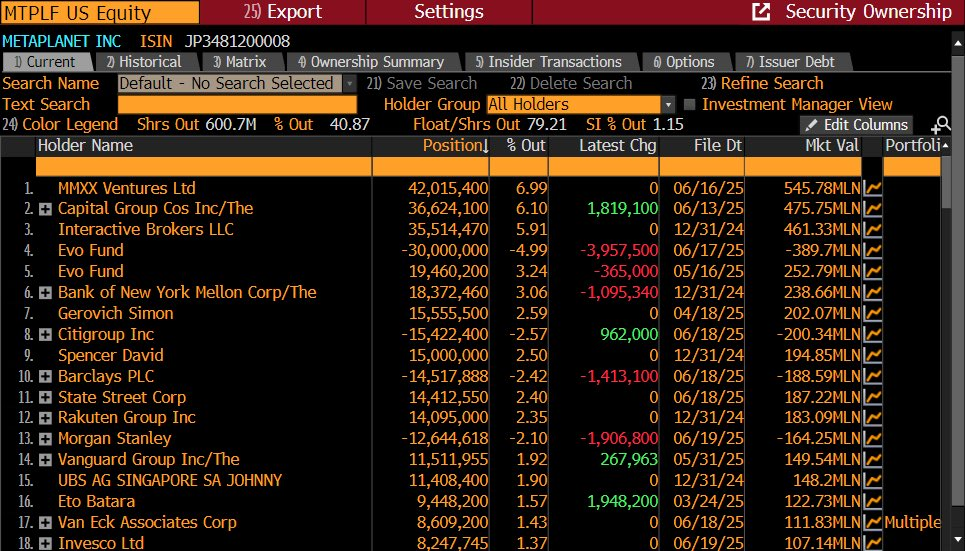This screenshot has height=551, width=965.
Task: Open chart icon for Bank of New York Mellon
Action: [872, 292]
